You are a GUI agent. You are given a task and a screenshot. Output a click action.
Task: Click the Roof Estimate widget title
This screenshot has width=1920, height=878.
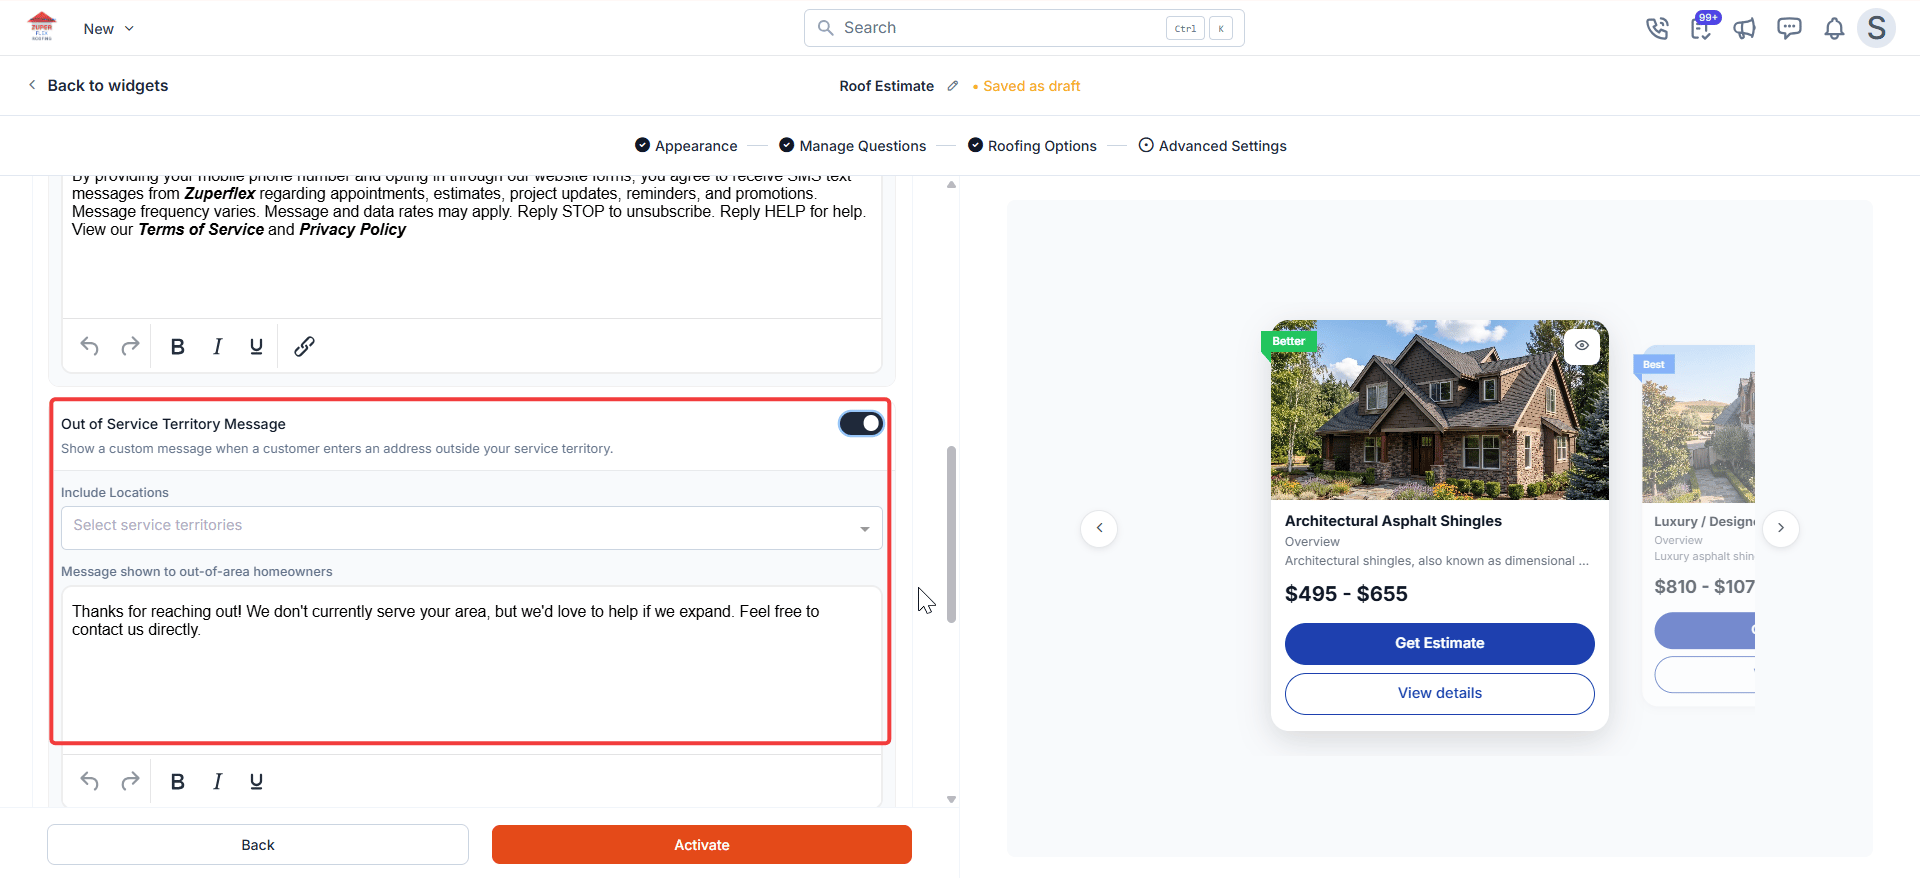(x=887, y=86)
